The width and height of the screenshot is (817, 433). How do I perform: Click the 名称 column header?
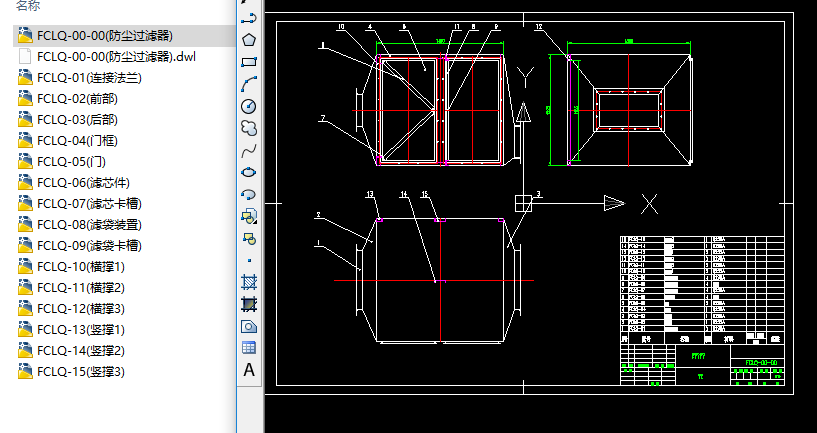coord(30,5)
